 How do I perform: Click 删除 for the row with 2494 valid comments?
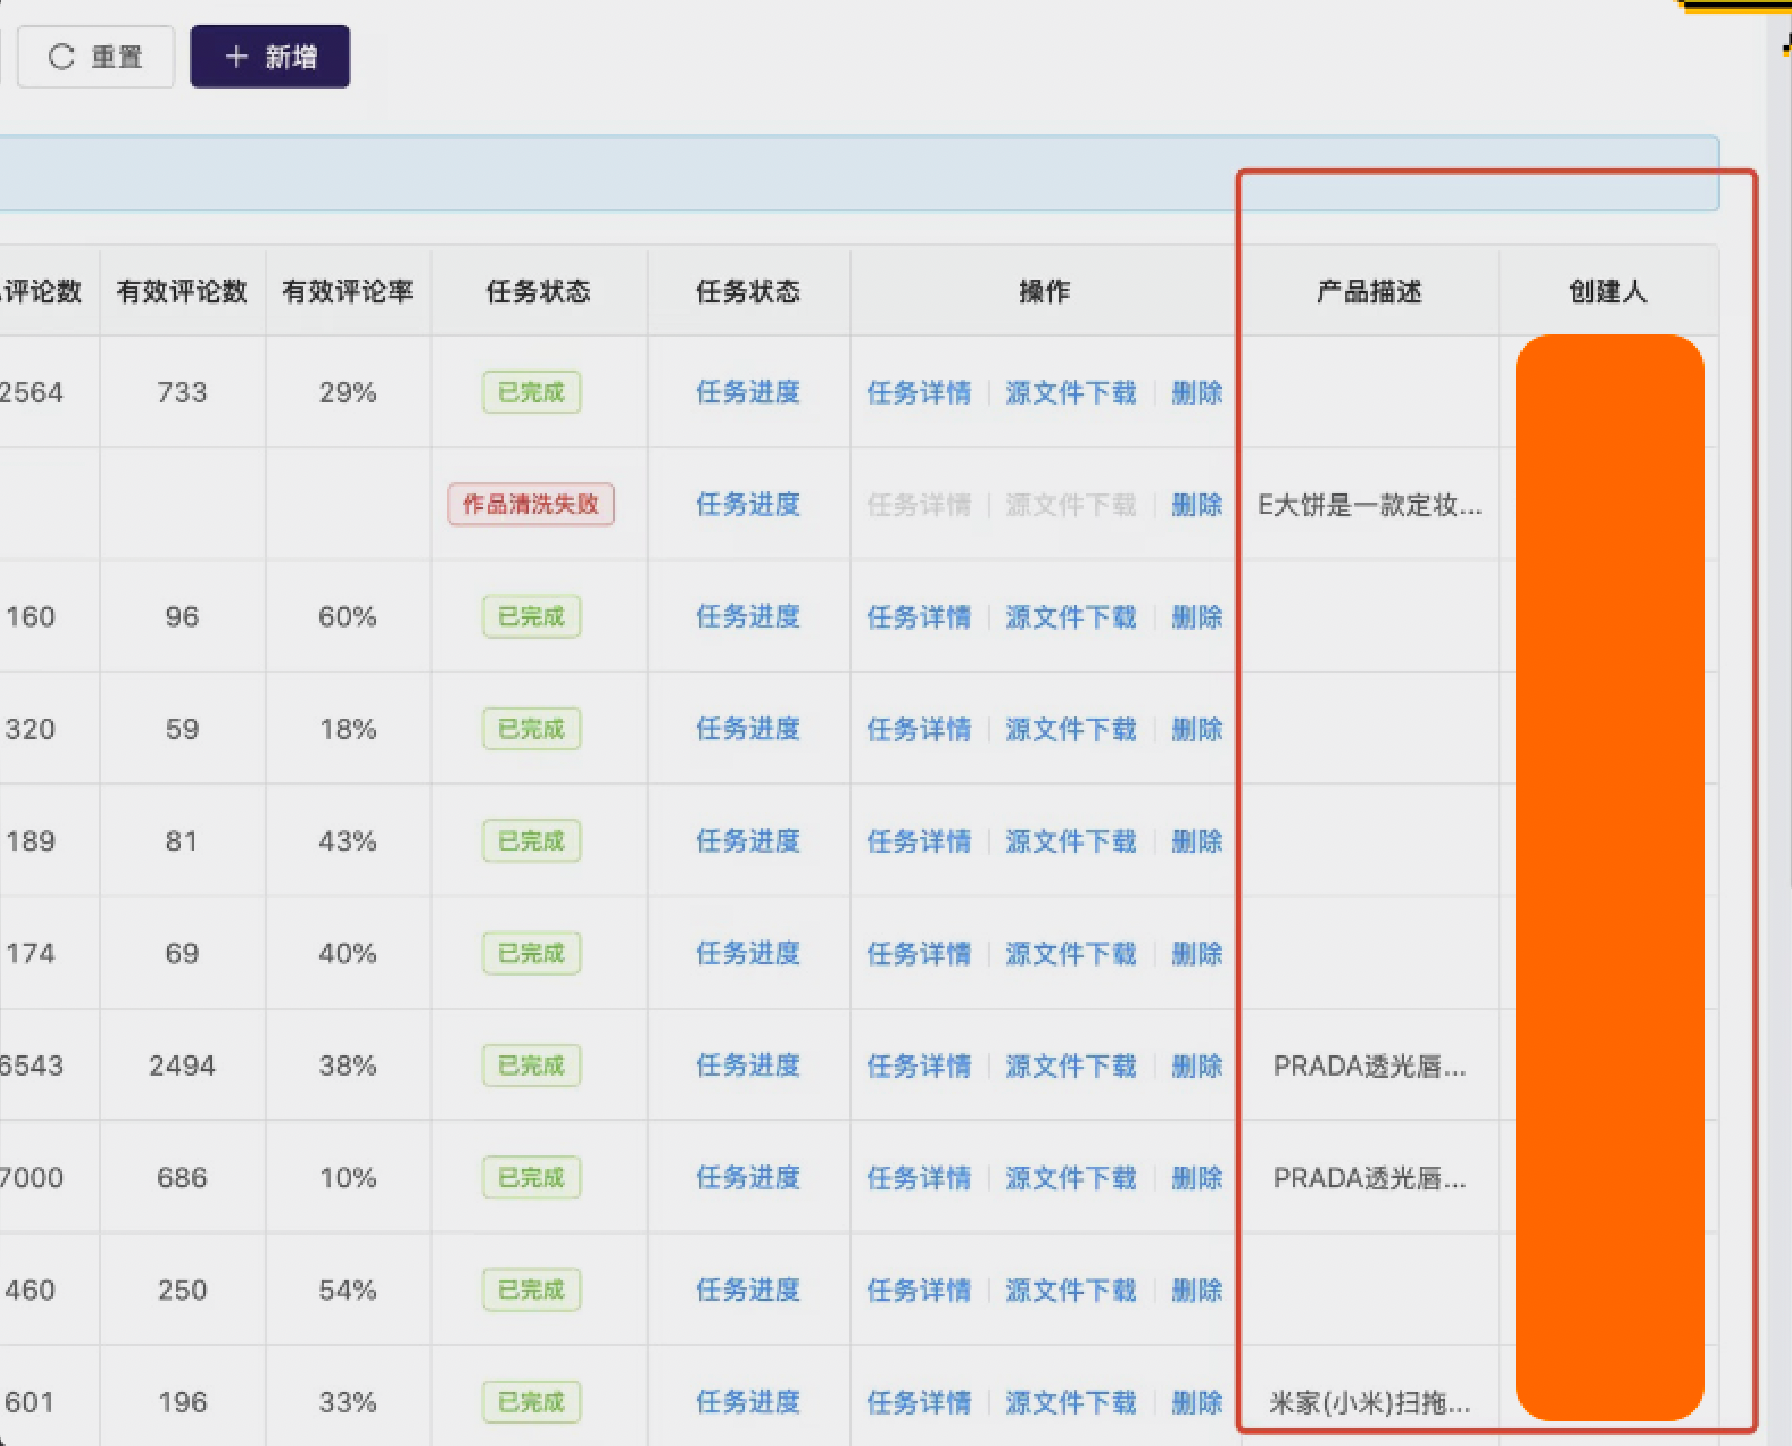[1197, 1066]
